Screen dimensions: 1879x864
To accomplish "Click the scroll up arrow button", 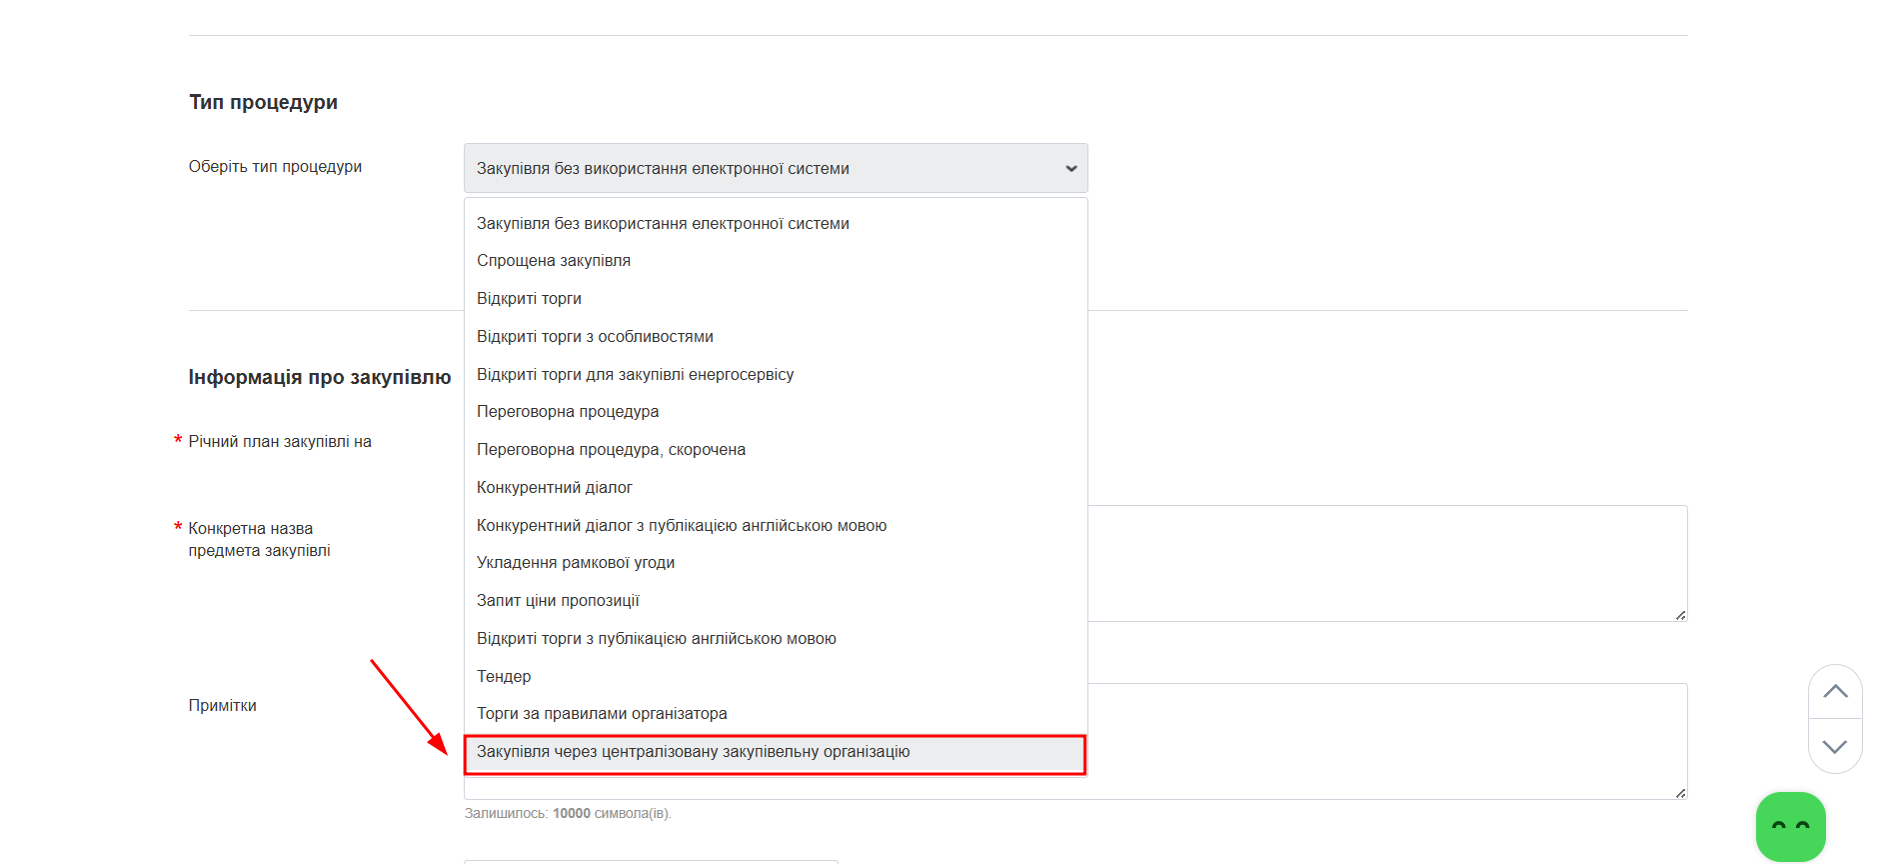I will click(x=1835, y=692).
